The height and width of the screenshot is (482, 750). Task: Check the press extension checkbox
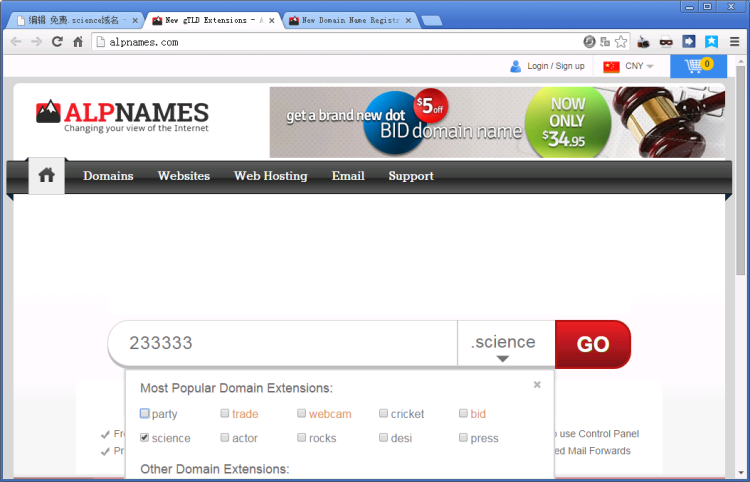coord(463,438)
